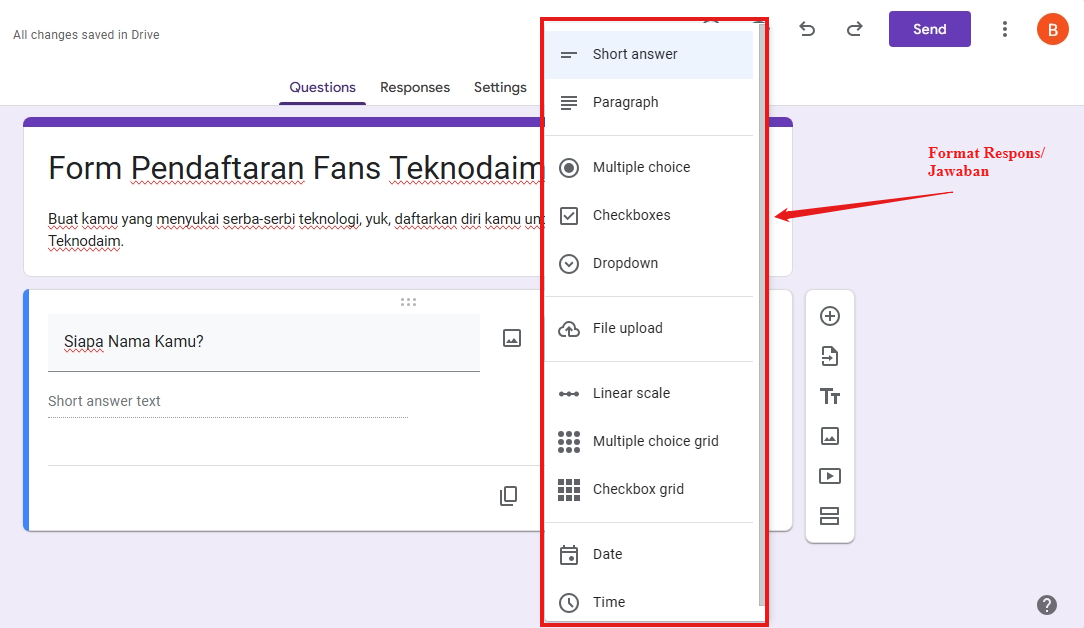Add a title and description with Tt icon
This screenshot has height=628, width=1084.
tap(830, 395)
